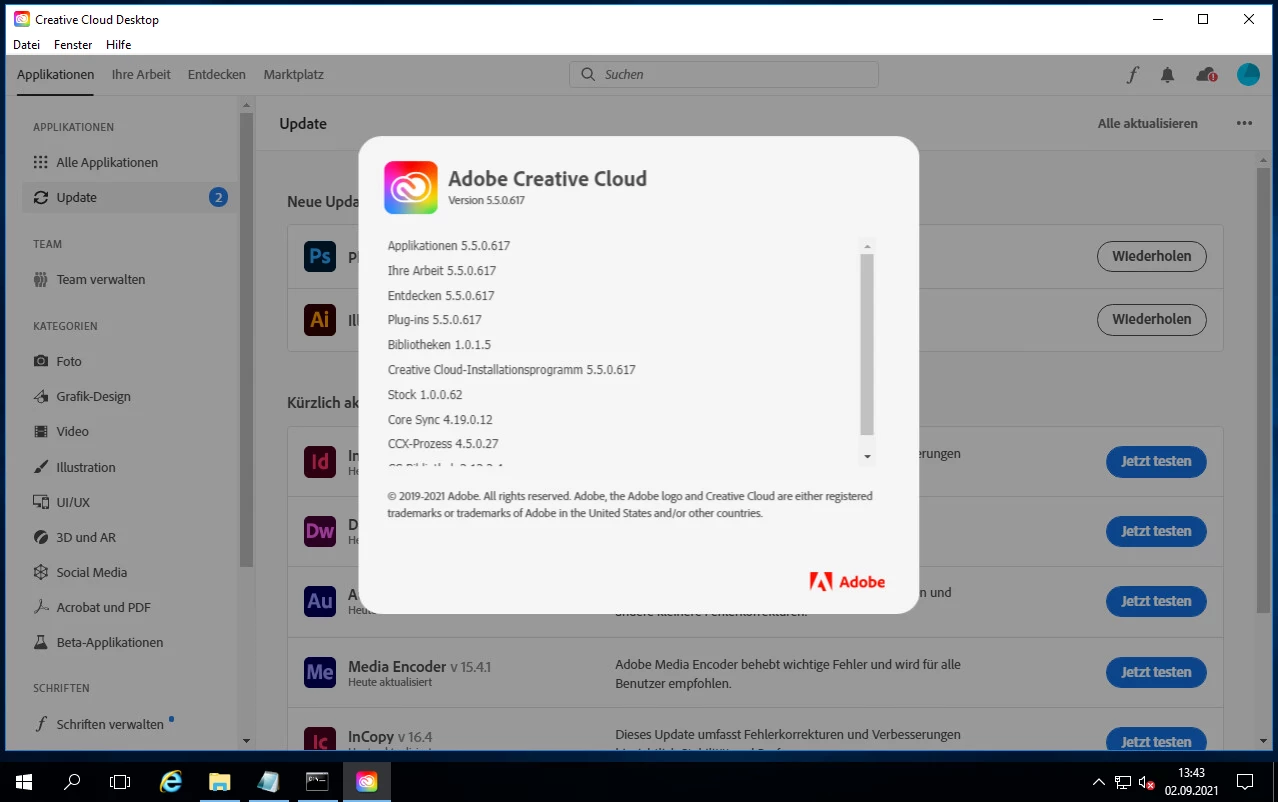Image resolution: width=1278 pixels, height=802 pixels.
Task: Click Wiederholen for Photoshop
Action: tap(1152, 256)
